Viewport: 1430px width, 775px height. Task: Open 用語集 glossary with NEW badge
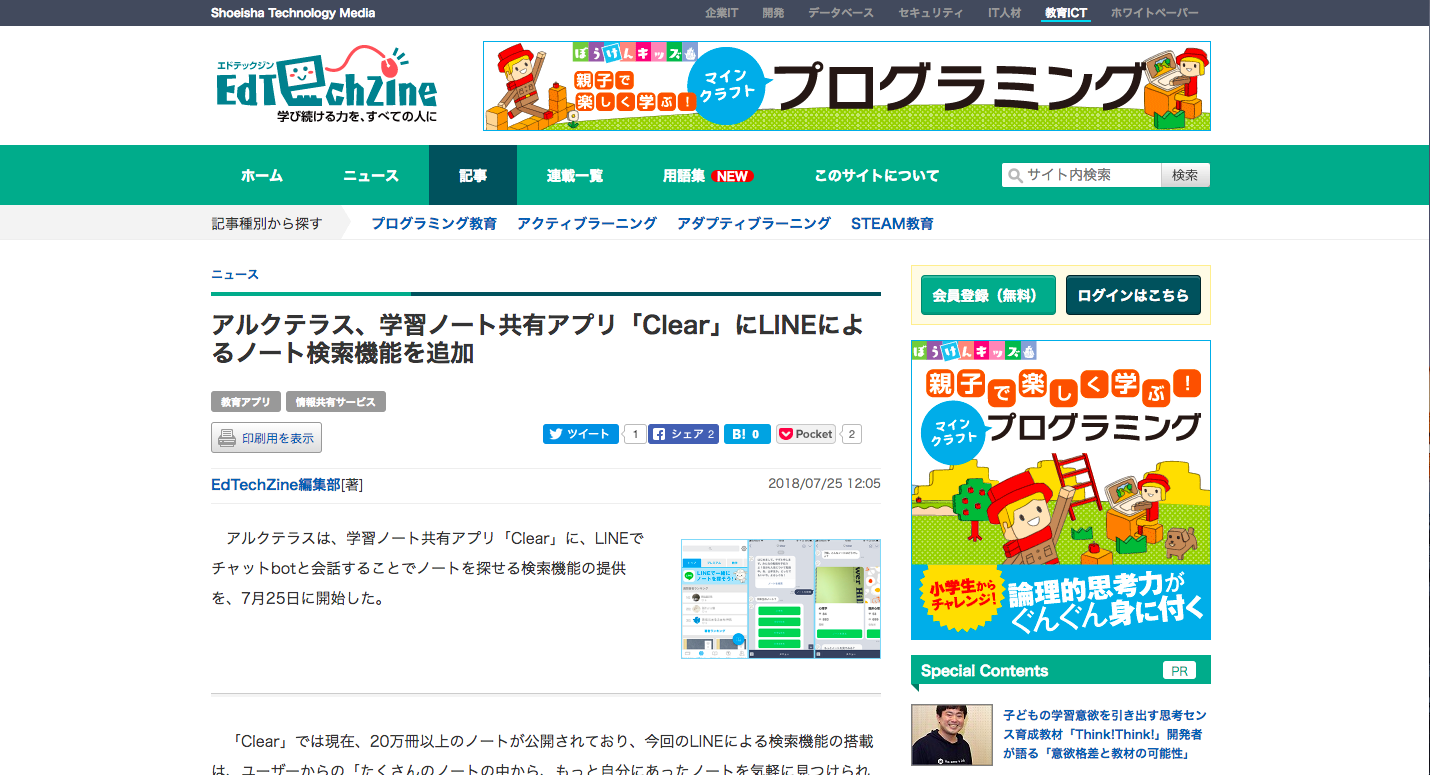click(707, 176)
